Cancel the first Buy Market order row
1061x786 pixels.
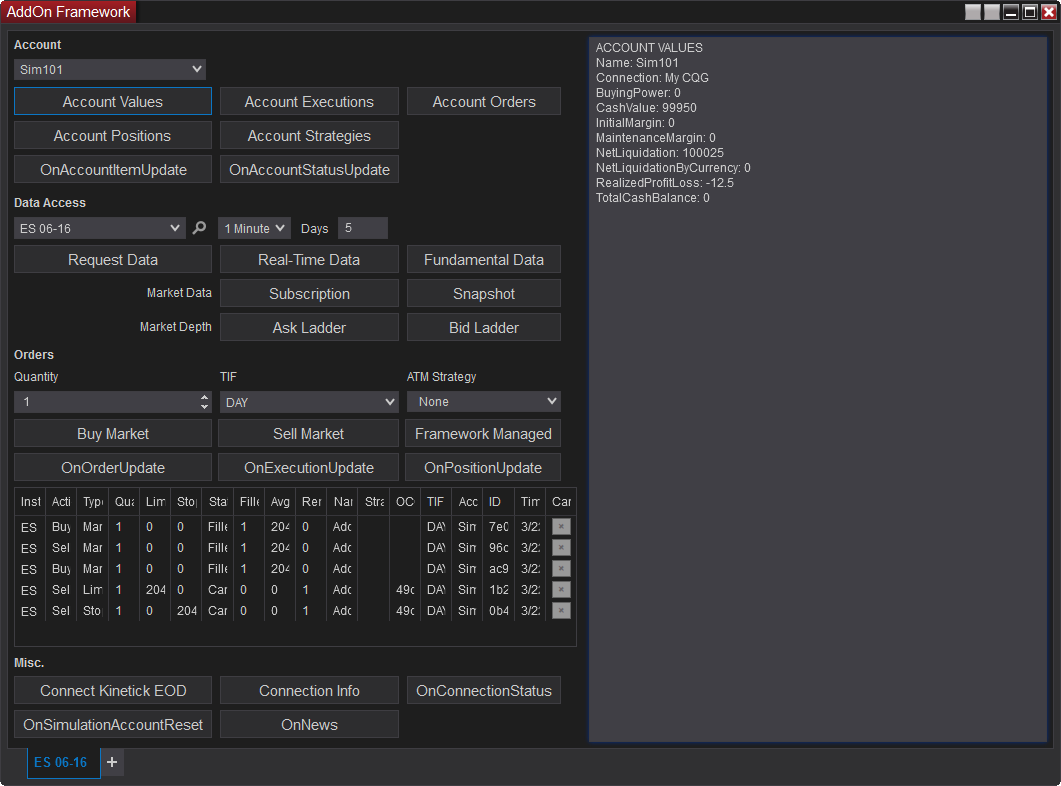[x=561, y=526]
